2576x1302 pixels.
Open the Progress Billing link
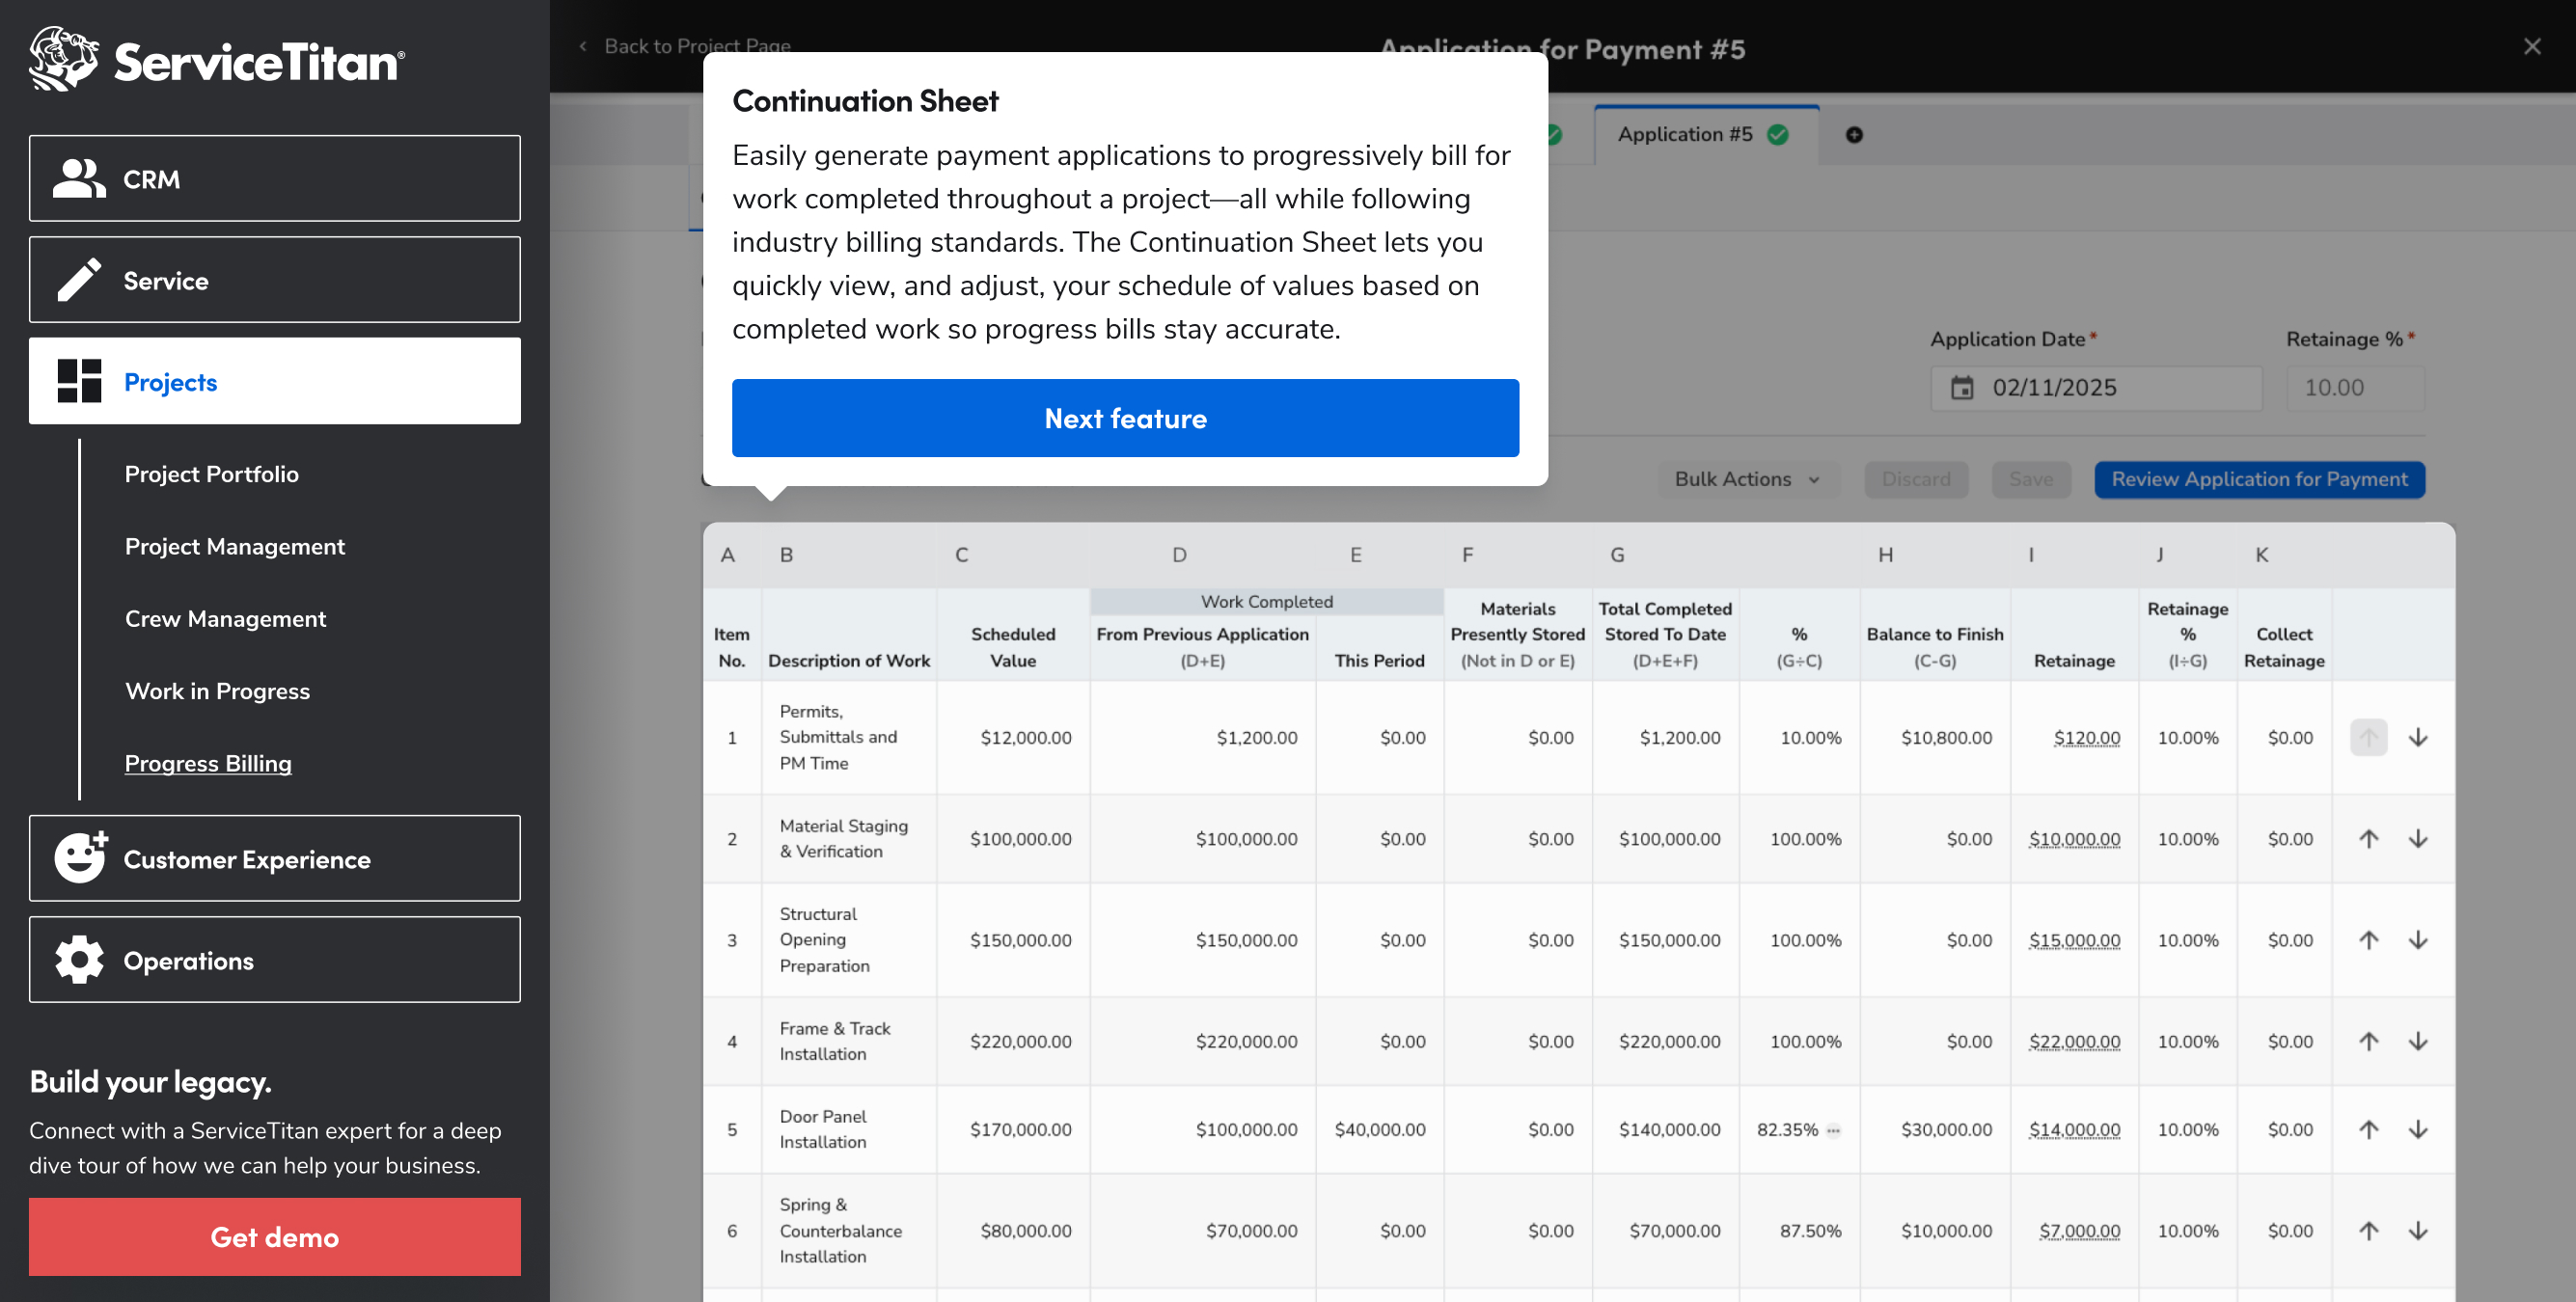tap(208, 763)
